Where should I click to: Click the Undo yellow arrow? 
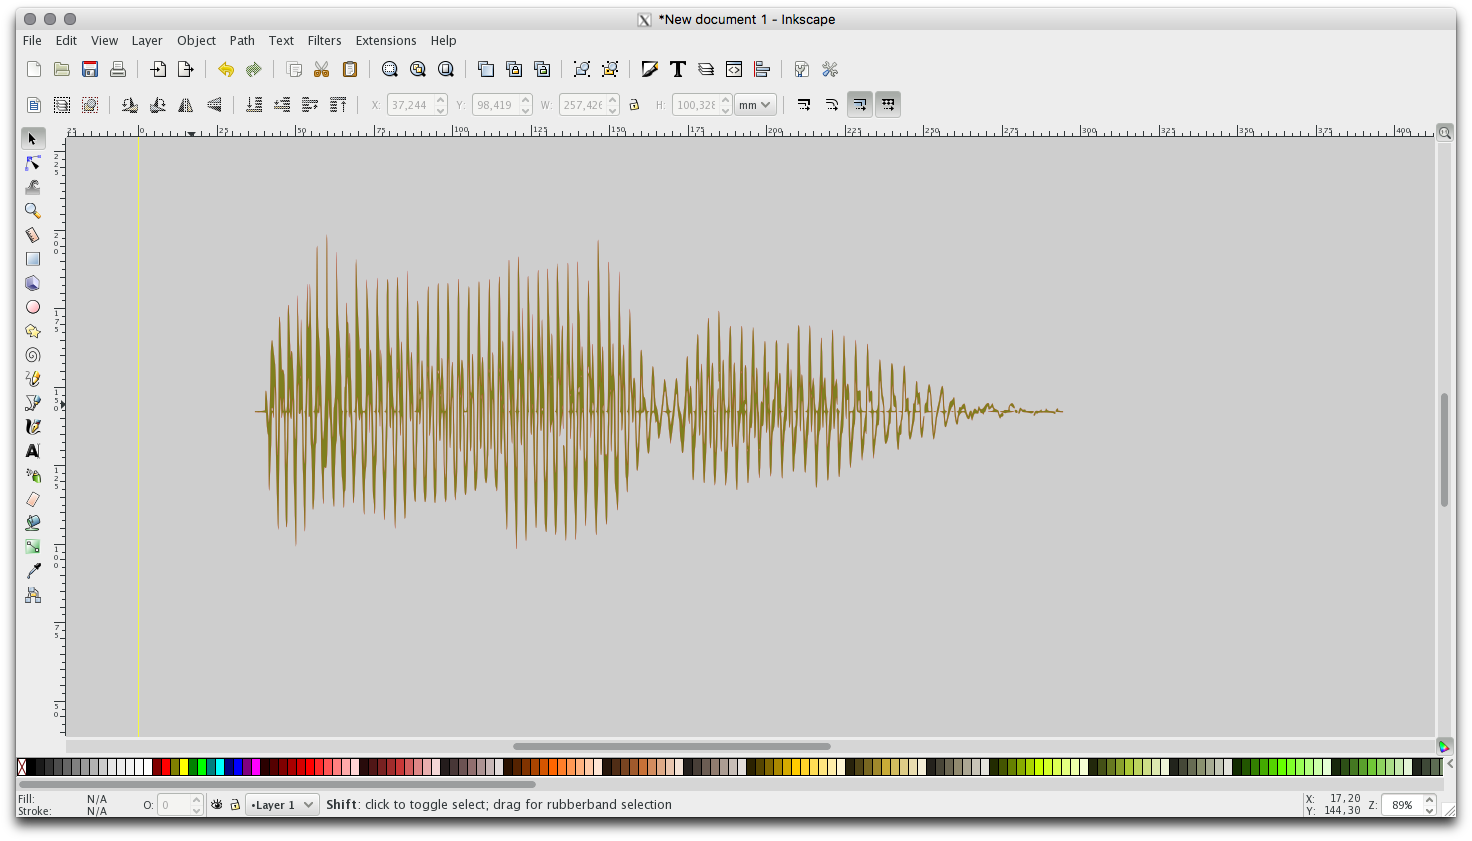[226, 69]
